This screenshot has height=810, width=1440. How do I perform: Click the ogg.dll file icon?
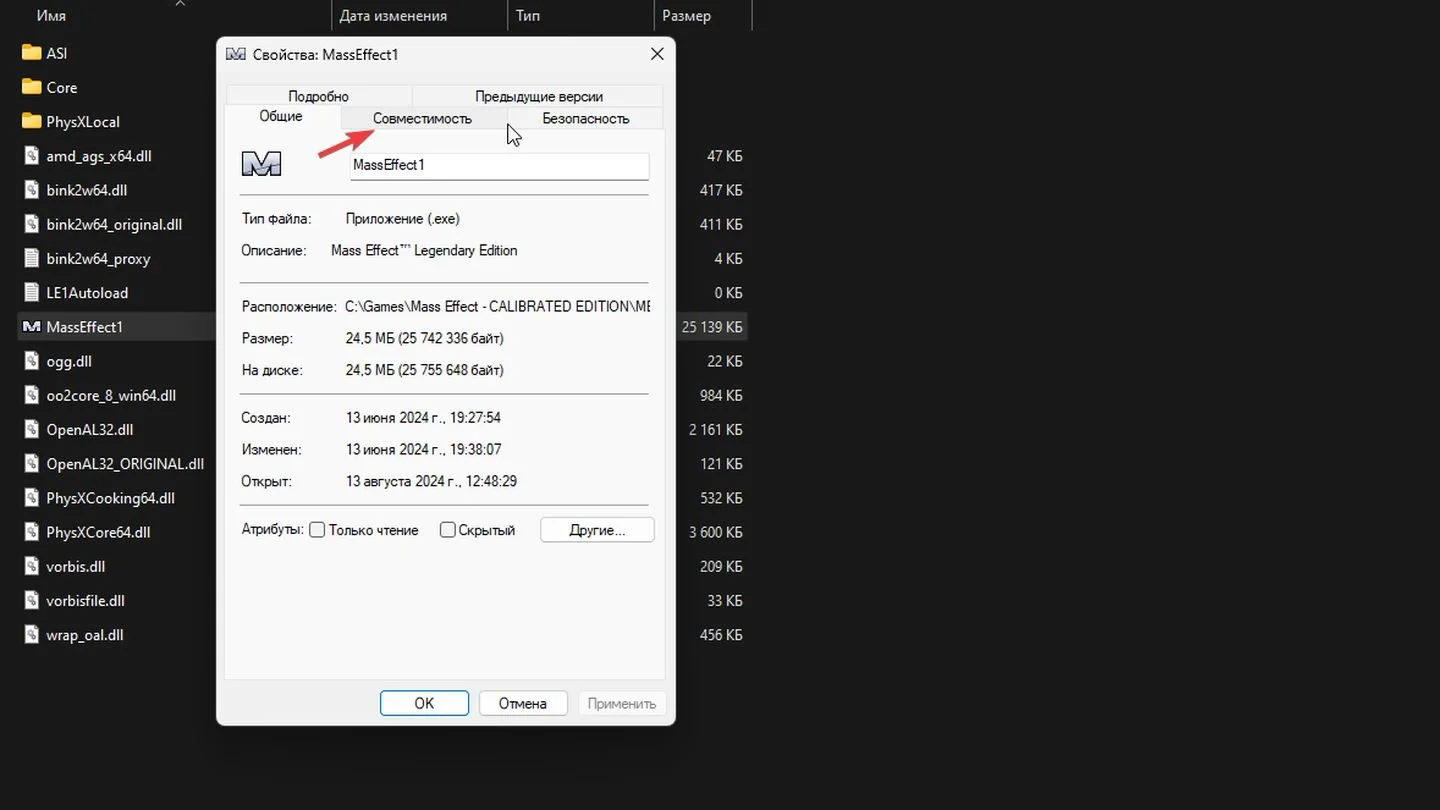pyautogui.click(x=31, y=361)
